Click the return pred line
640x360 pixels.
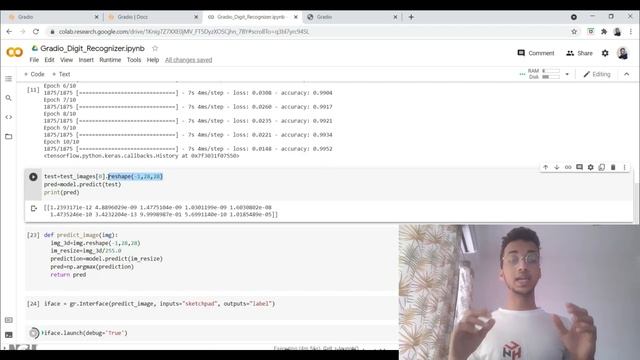(68, 275)
